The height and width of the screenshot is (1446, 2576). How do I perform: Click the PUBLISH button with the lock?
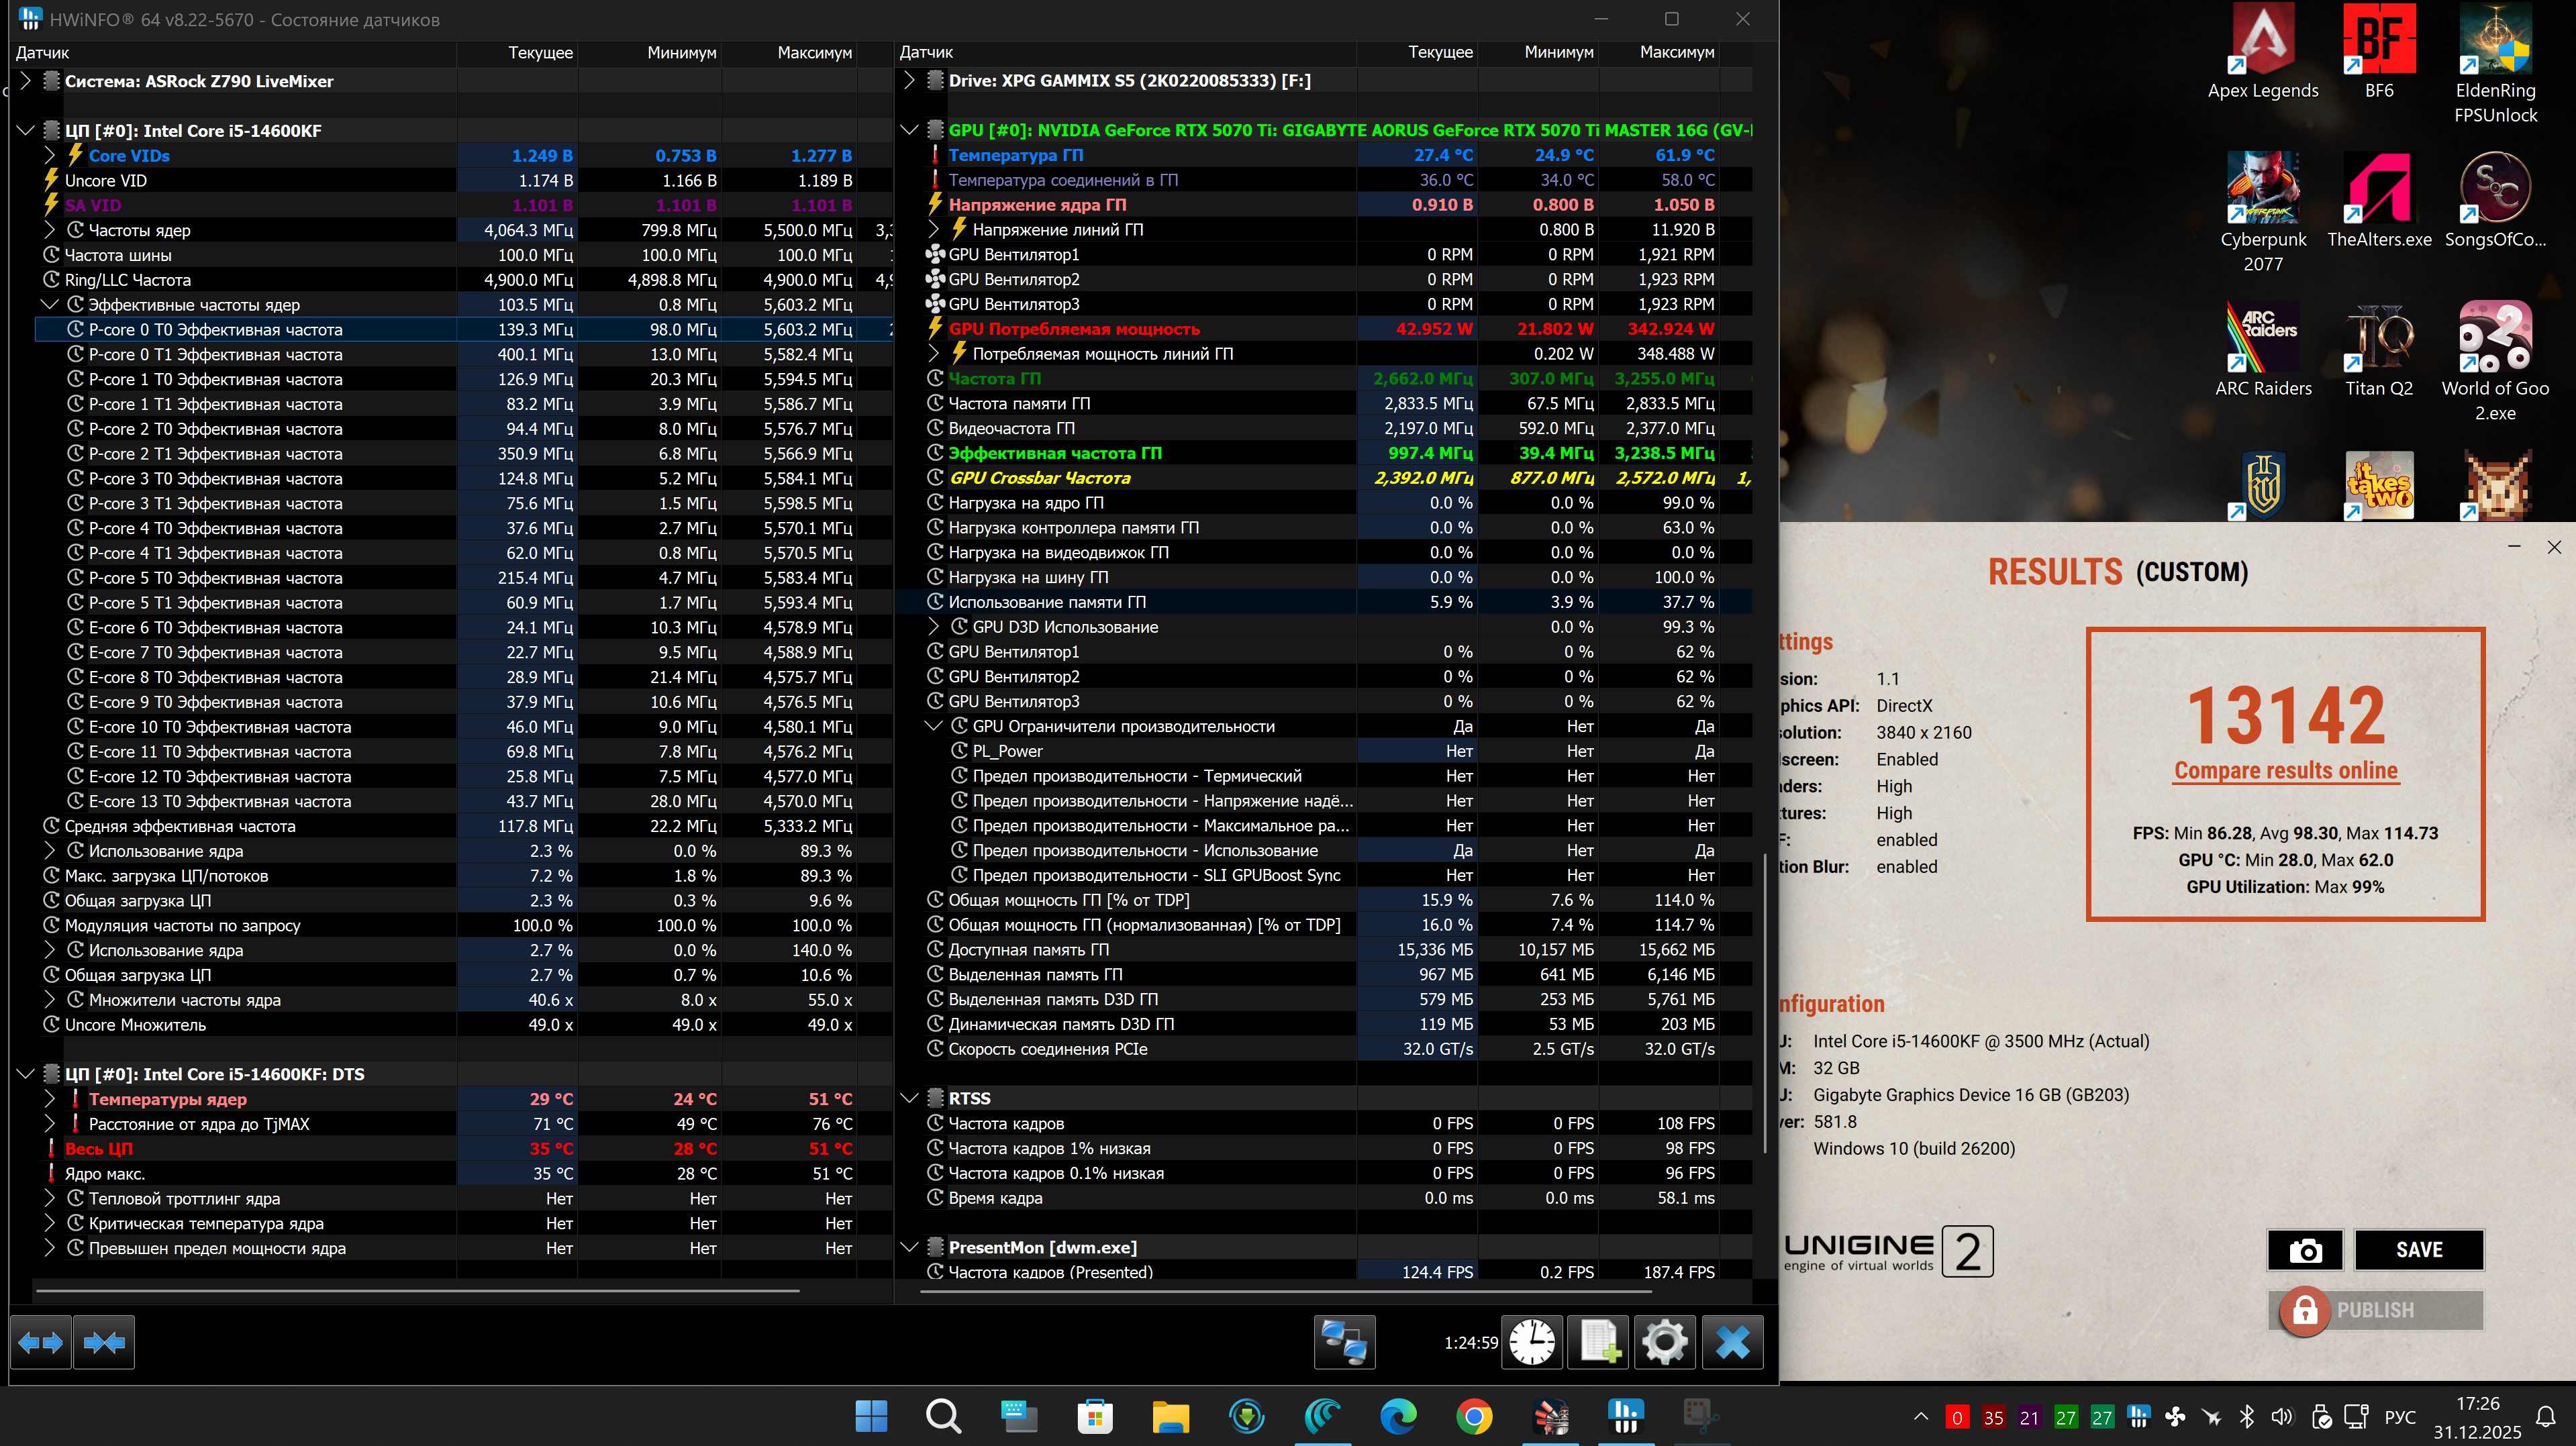[x=2375, y=1310]
